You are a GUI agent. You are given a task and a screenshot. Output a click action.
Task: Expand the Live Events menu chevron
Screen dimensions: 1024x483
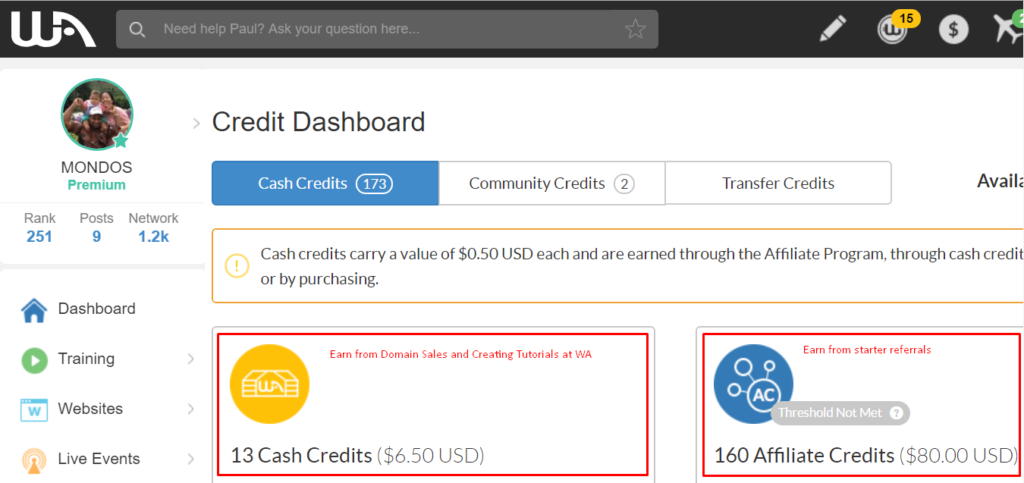click(191, 459)
